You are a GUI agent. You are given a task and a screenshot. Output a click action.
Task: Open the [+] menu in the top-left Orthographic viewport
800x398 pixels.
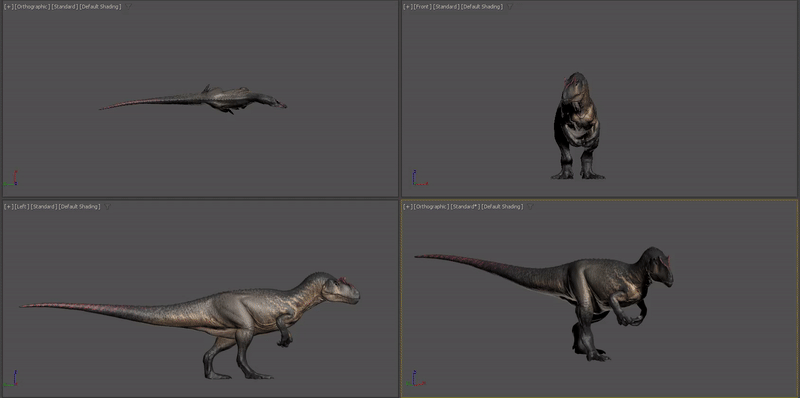point(9,7)
